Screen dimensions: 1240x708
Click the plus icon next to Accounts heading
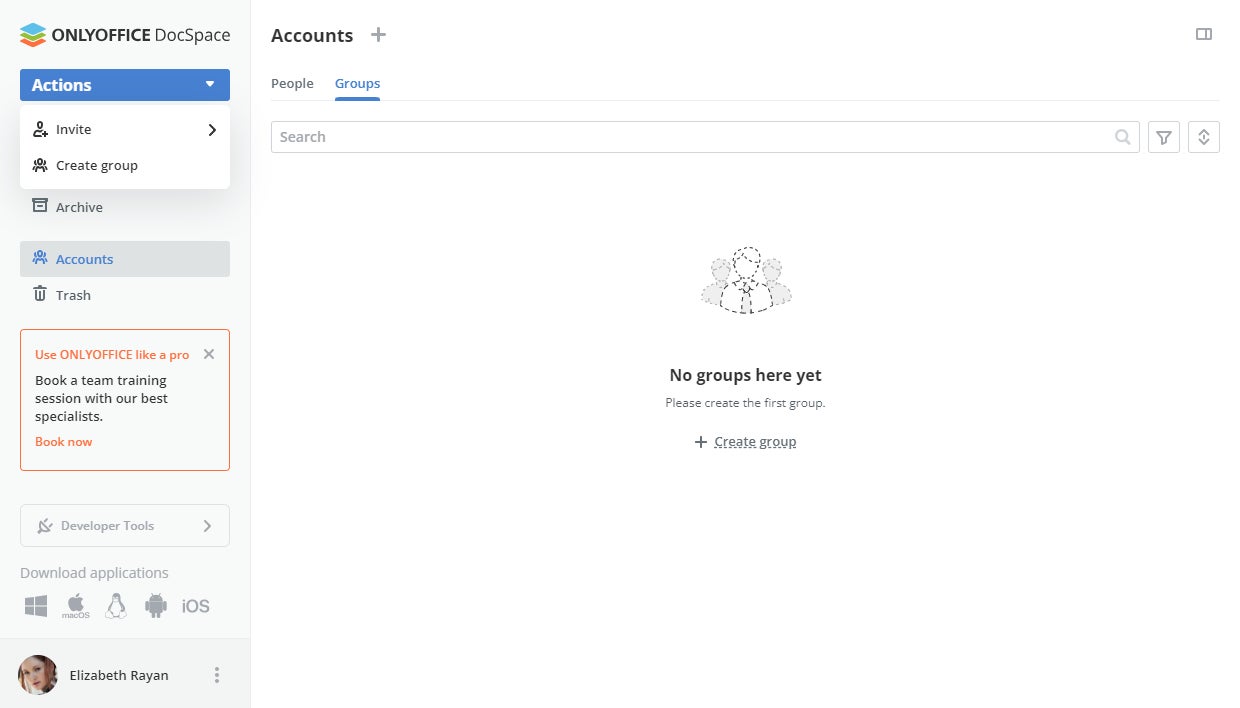(x=378, y=35)
